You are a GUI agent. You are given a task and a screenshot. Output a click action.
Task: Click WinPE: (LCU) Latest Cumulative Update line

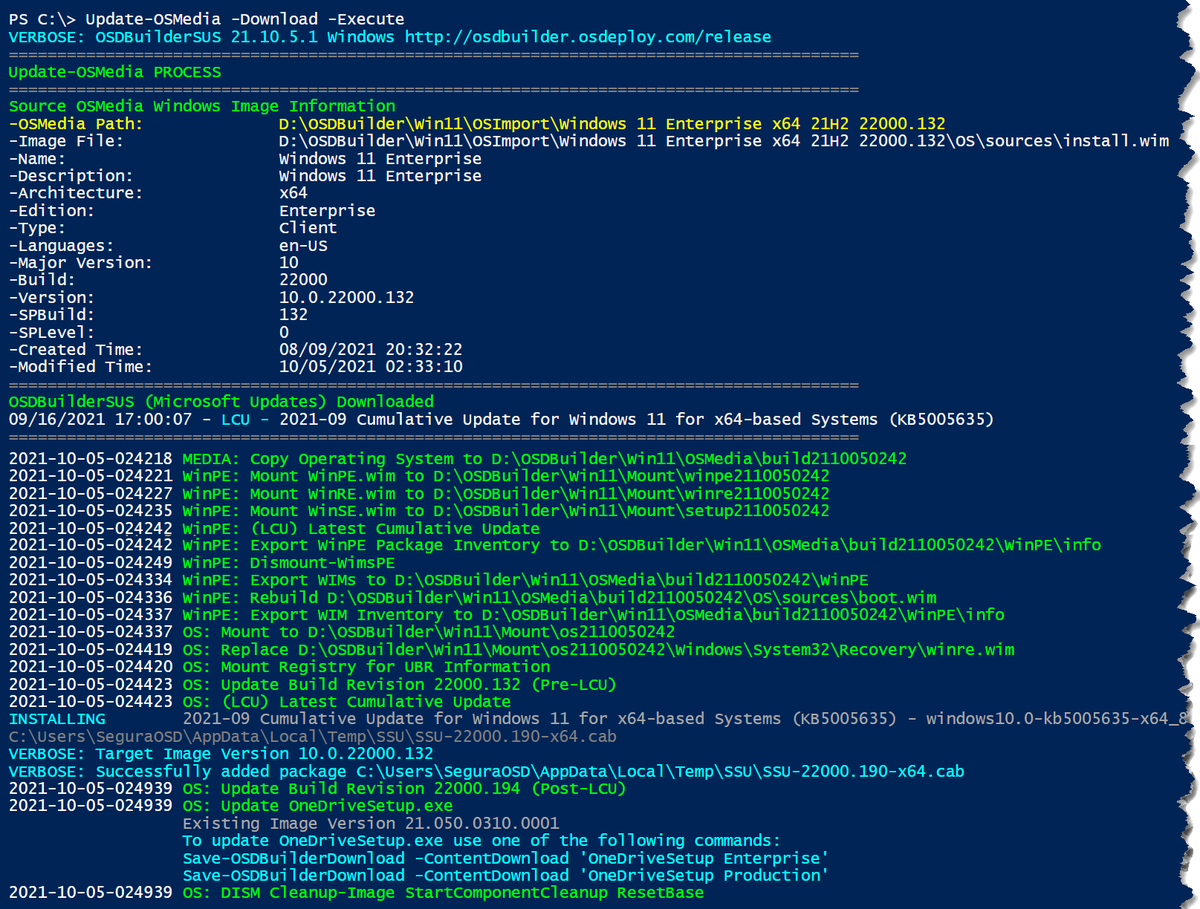[274, 528]
